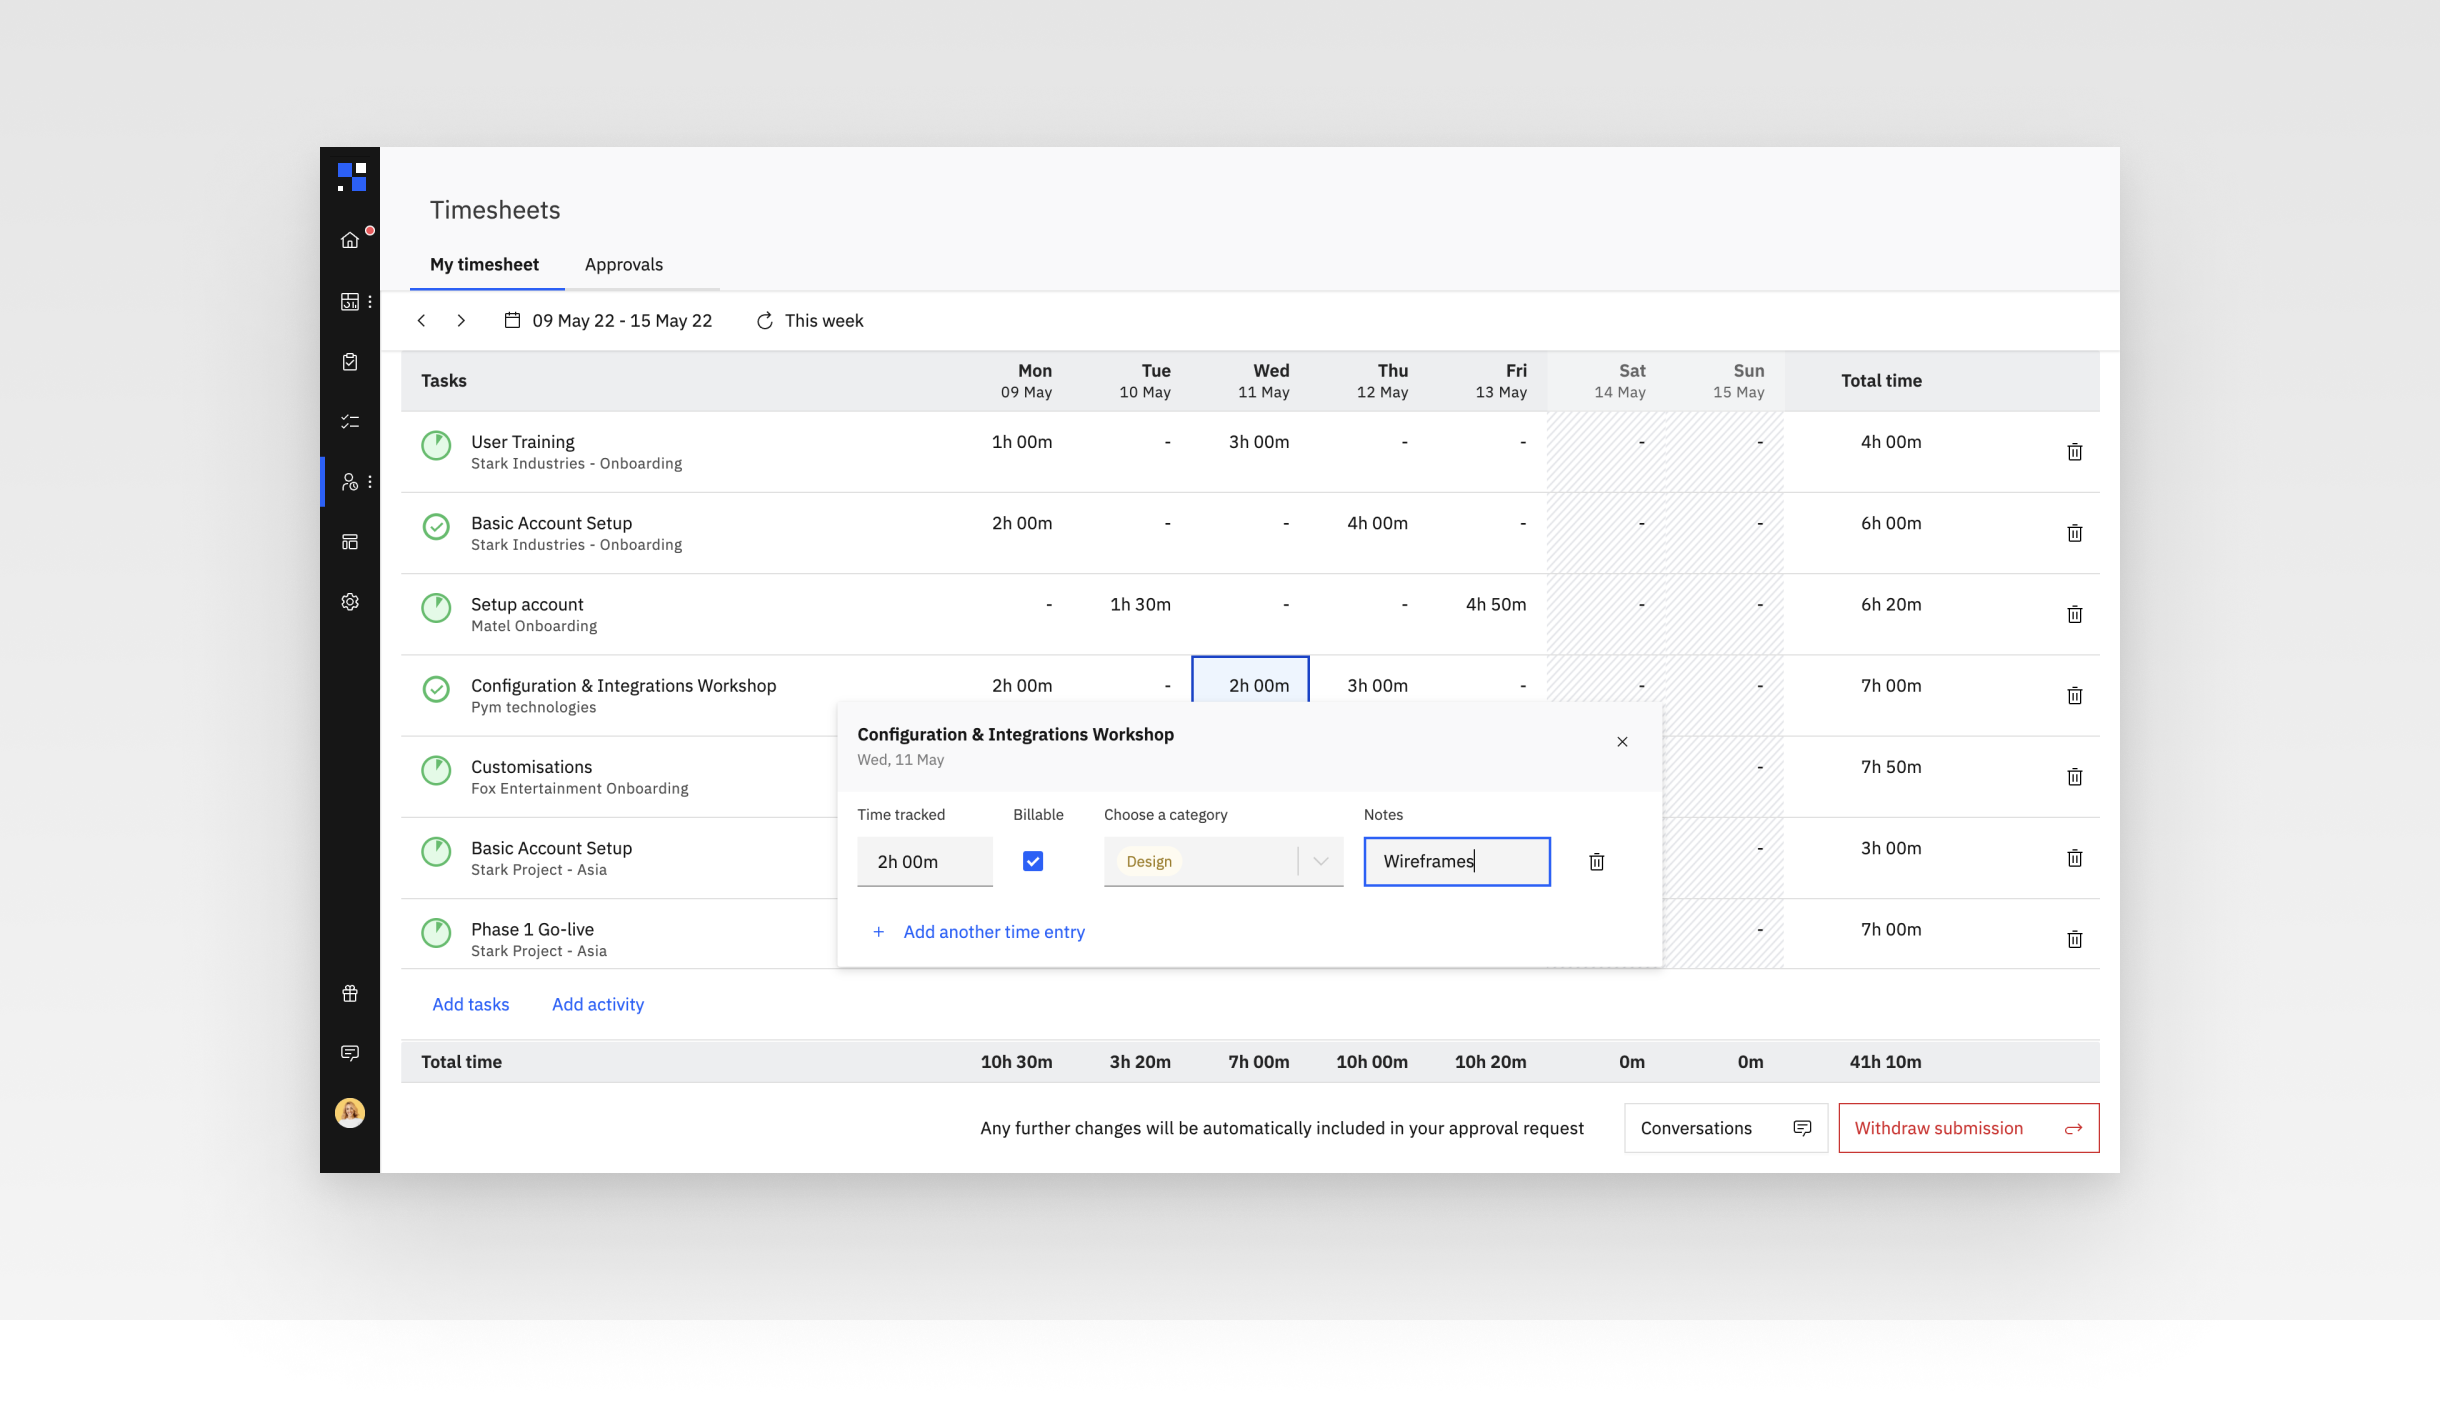The height and width of the screenshot is (1423, 2440).
Task: Toggle status circle for Setup account task
Action: [436, 607]
